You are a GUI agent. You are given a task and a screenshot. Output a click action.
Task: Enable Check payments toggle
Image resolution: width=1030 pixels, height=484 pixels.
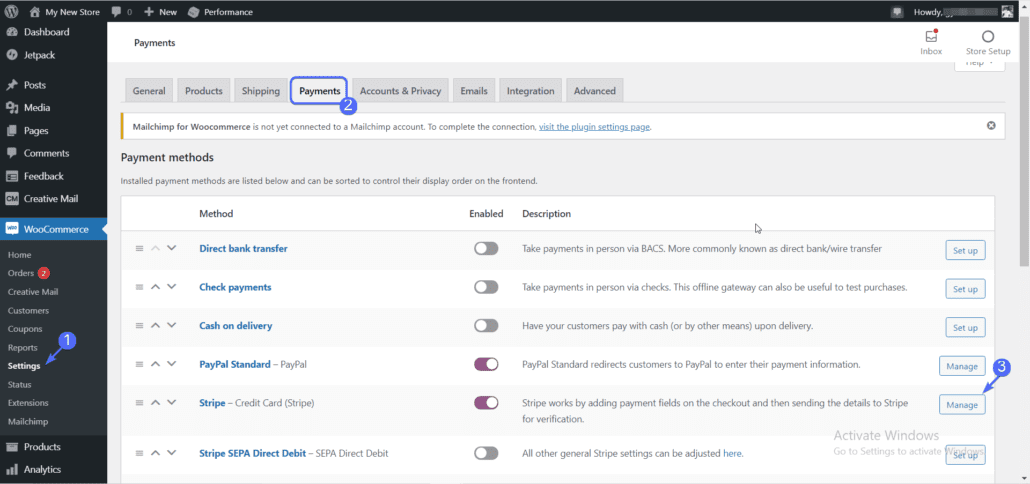tap(486, 287)
